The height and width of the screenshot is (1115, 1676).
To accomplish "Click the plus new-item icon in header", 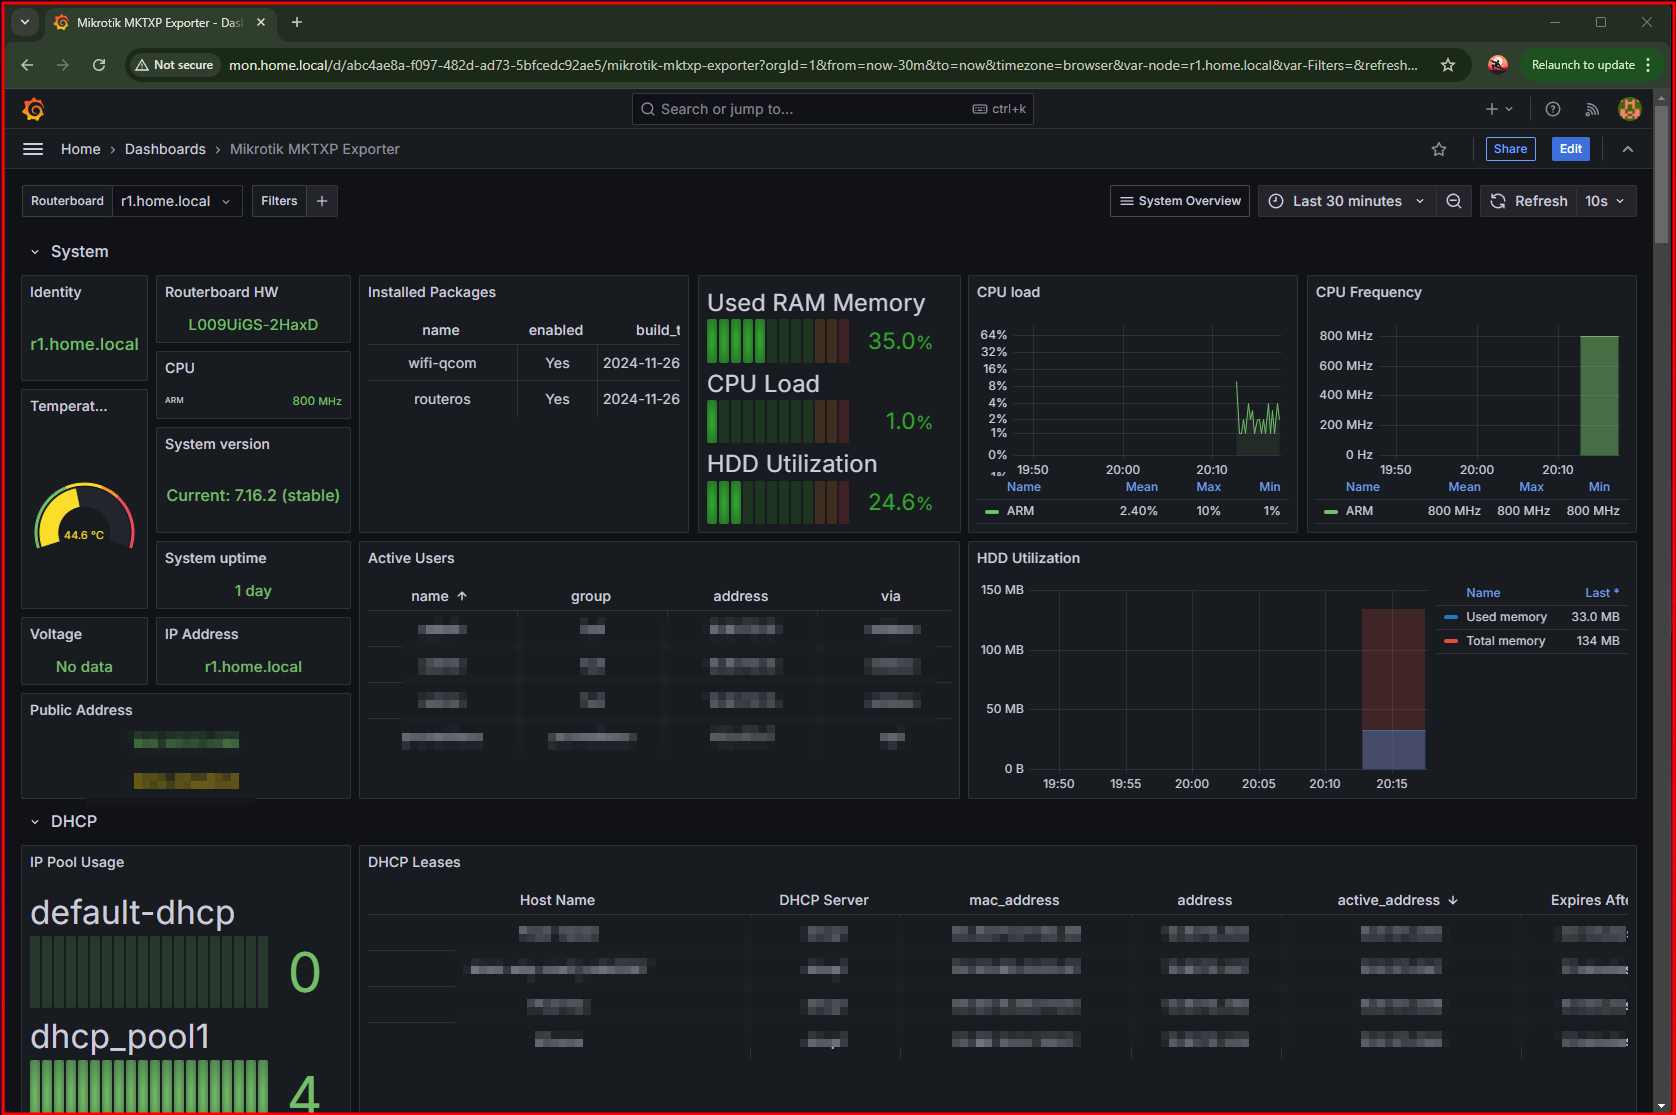I will click(x=1499, y=109).
